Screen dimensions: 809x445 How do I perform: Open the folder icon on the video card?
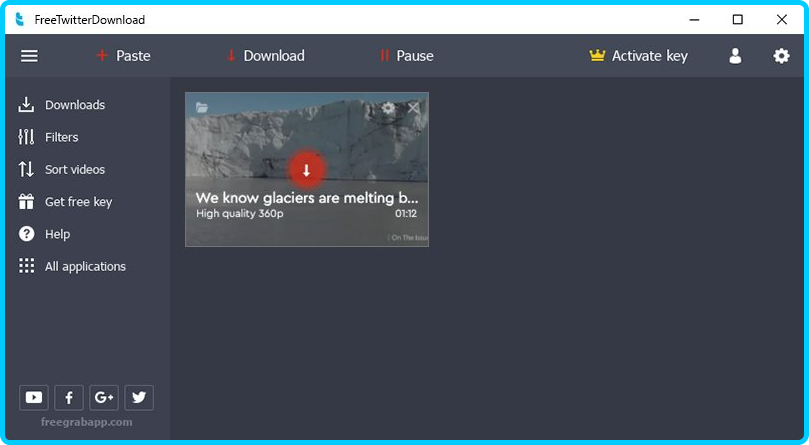pyautogui.click(x=202, y=107)
